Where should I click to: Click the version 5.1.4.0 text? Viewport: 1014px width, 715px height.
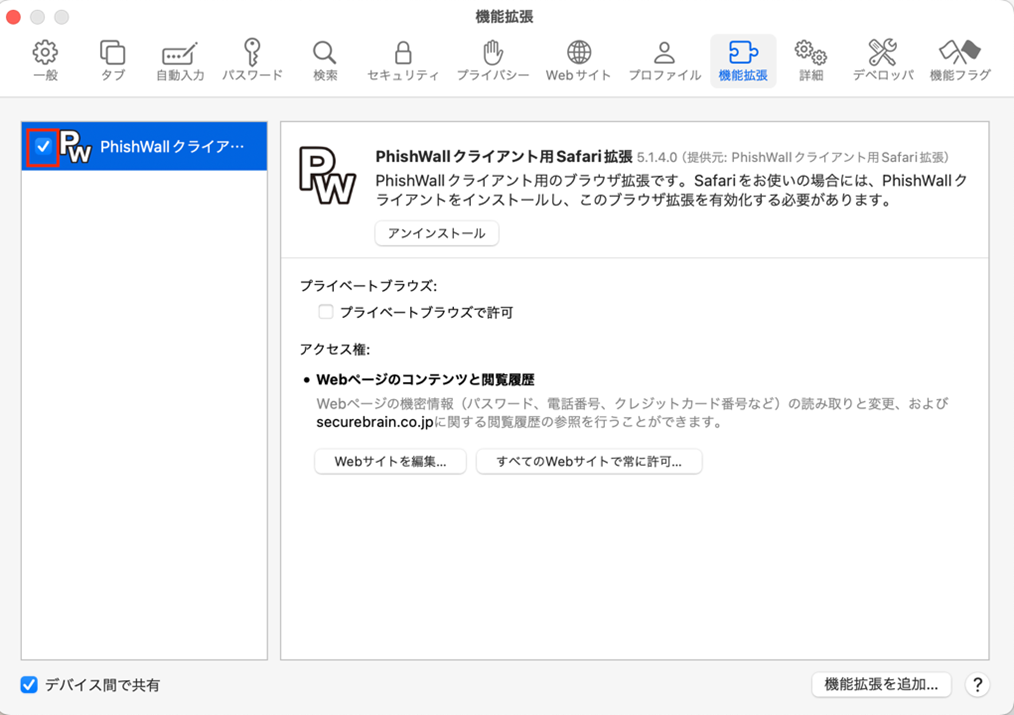657,158
